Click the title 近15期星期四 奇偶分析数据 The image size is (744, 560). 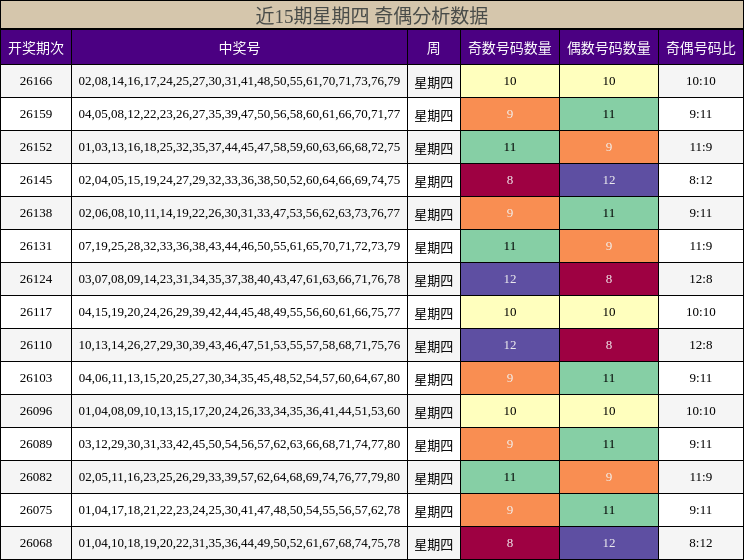point(372,16)
